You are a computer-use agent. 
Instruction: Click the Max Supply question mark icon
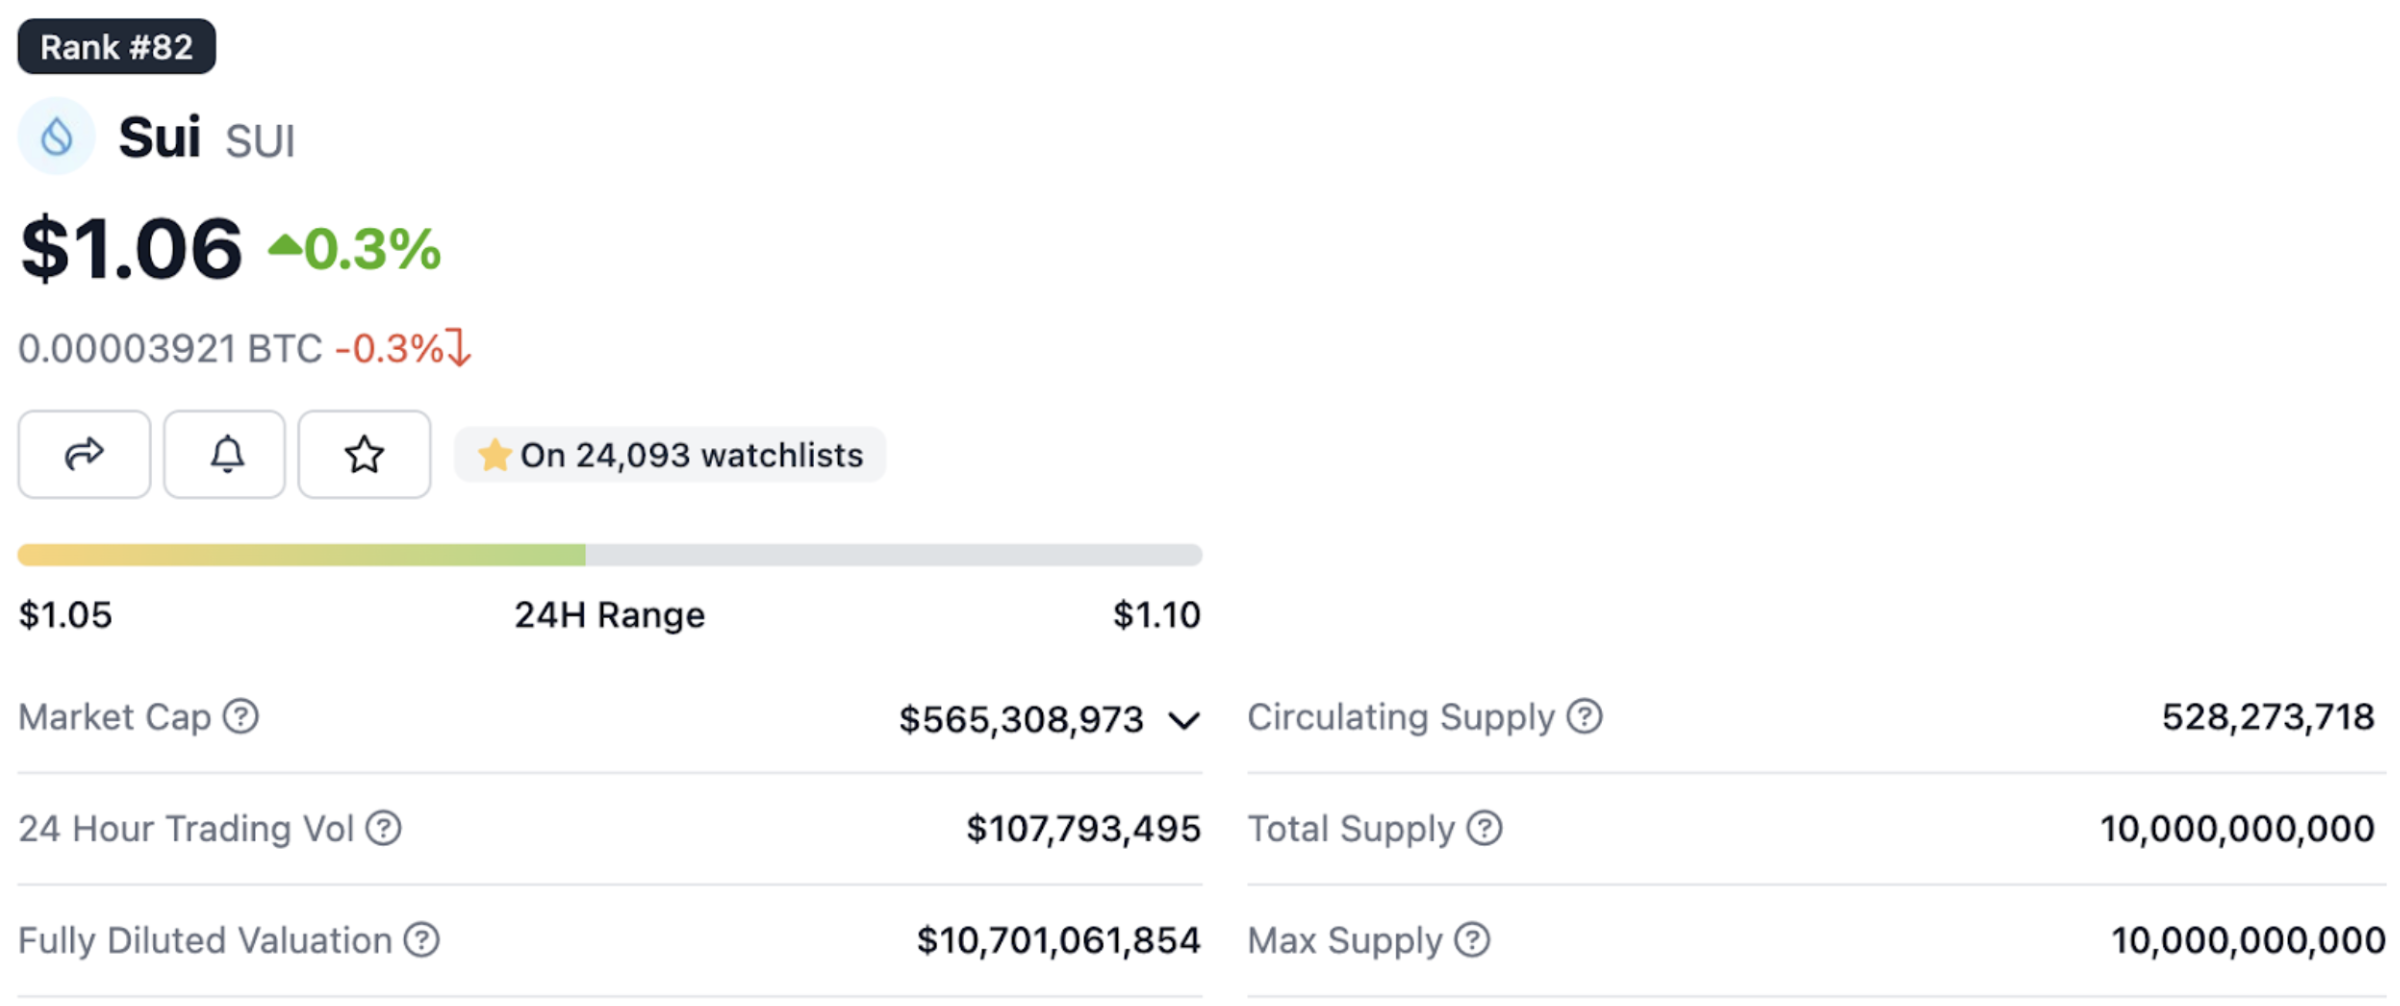(x=1472, y=940)
